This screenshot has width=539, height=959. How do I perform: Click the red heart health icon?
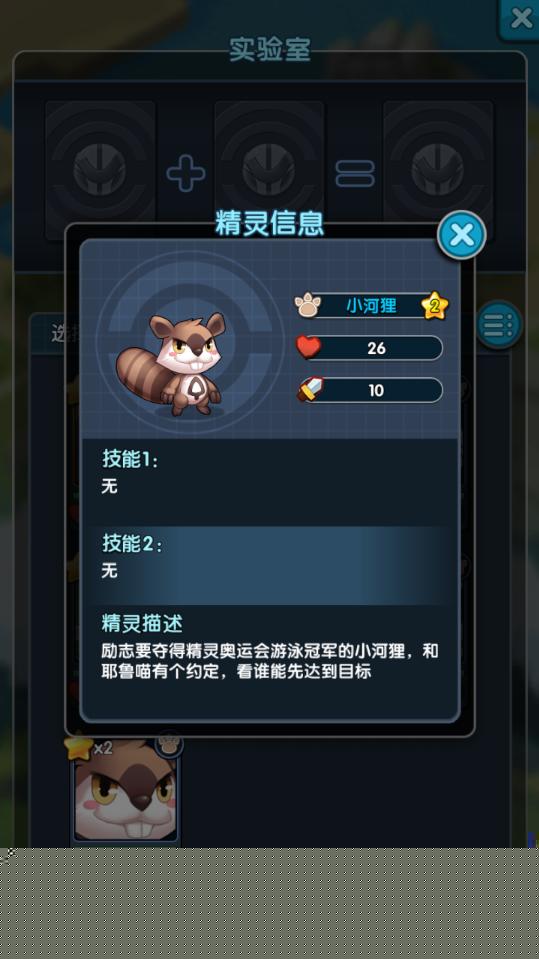309,347
